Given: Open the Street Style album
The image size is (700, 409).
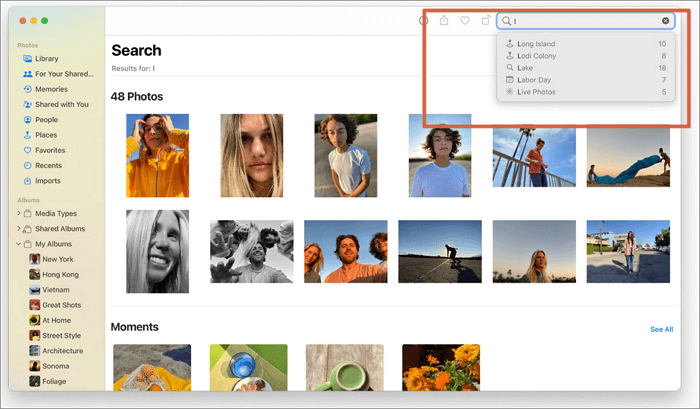Looking at the screenshot, I should [62, 335].
